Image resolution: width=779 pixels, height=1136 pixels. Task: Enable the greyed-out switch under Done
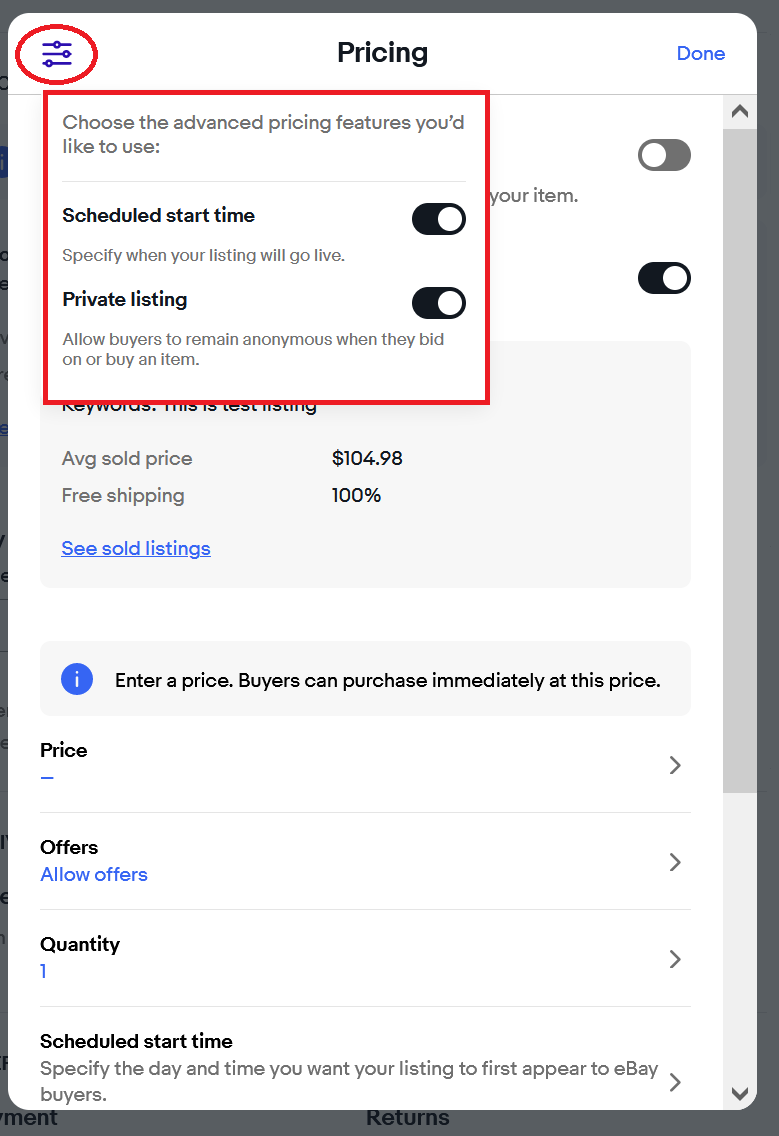coord(664,155)
